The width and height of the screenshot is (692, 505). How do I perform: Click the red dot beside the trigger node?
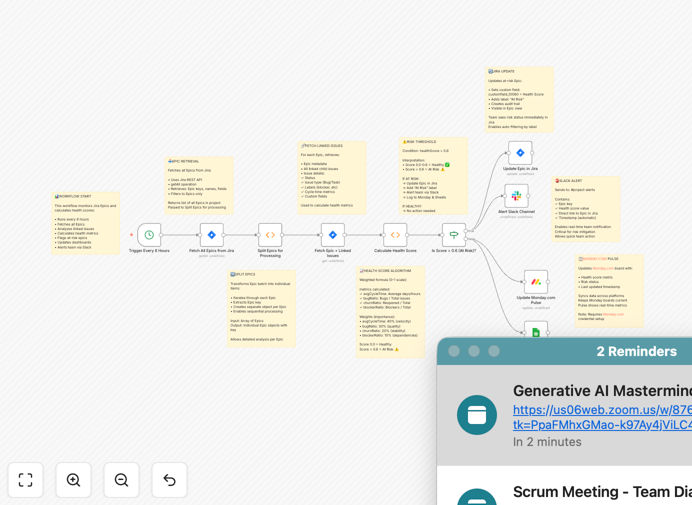[132, 235]
